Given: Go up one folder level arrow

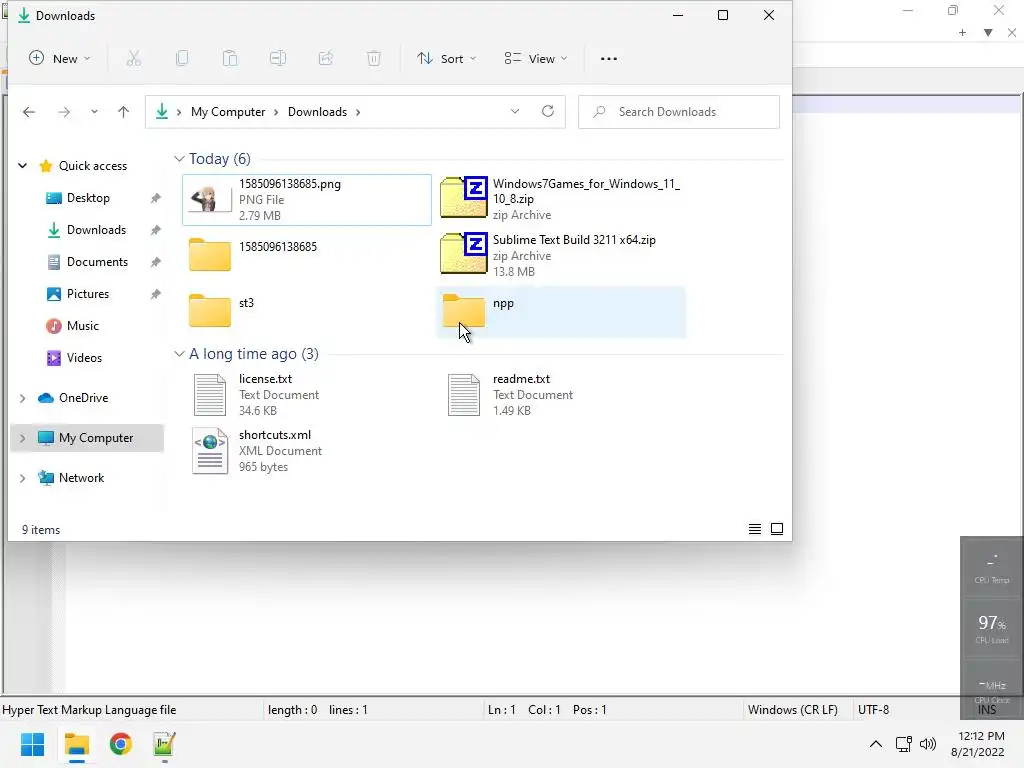Looking at the screenshot, I should [123, 112].
